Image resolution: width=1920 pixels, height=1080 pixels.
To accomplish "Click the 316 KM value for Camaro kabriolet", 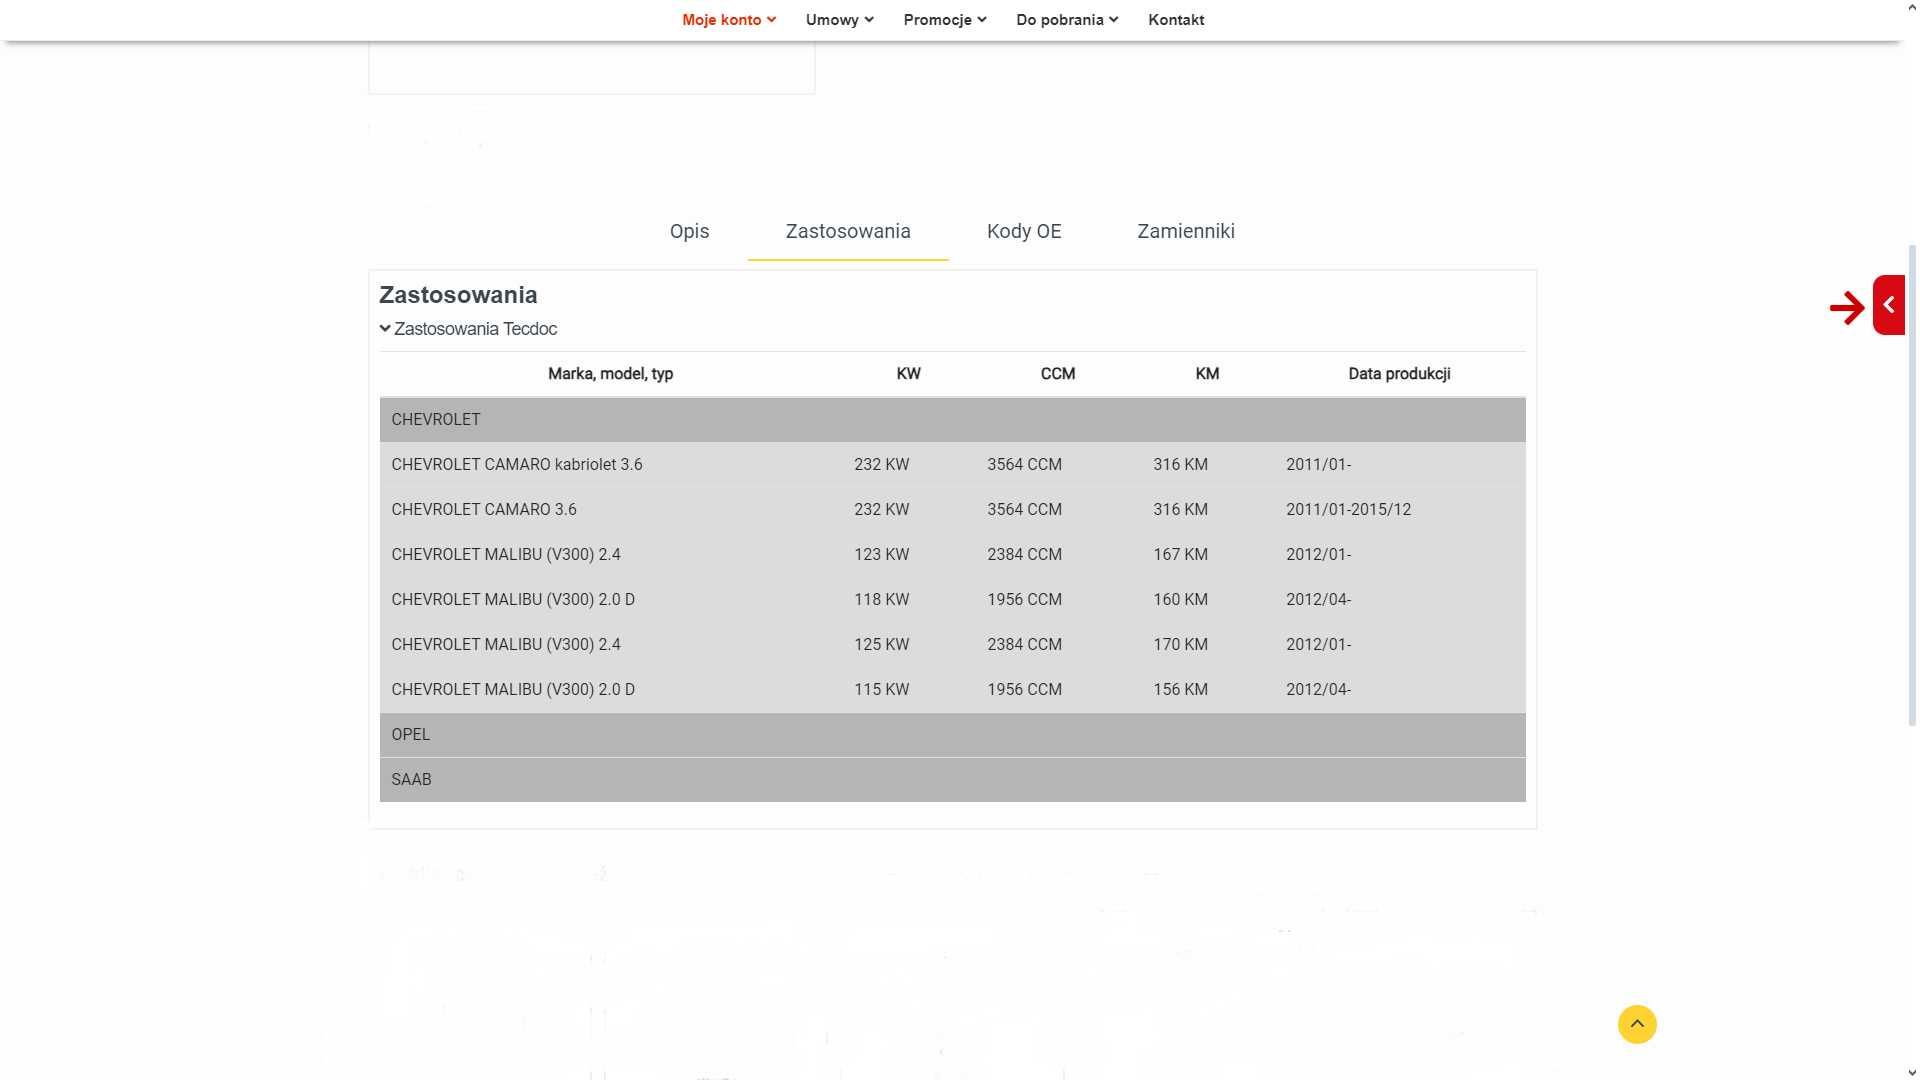I will [1180, 464].
